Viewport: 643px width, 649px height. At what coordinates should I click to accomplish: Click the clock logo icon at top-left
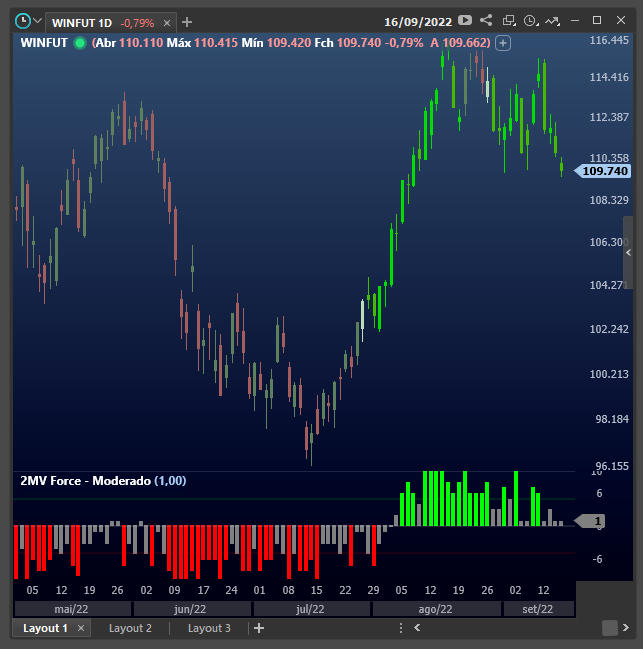click(x=22, y=21)
